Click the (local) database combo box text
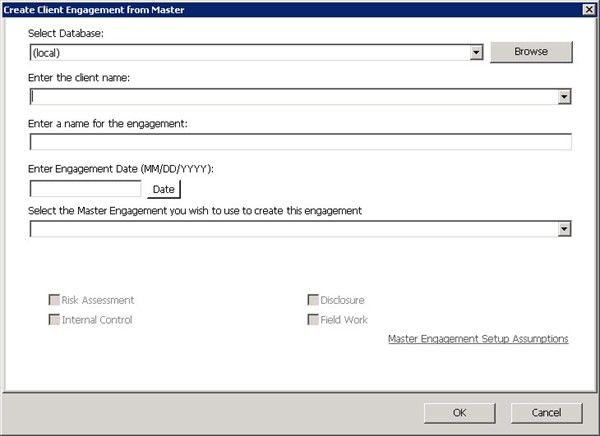600x436 pixels. point(250,52)
